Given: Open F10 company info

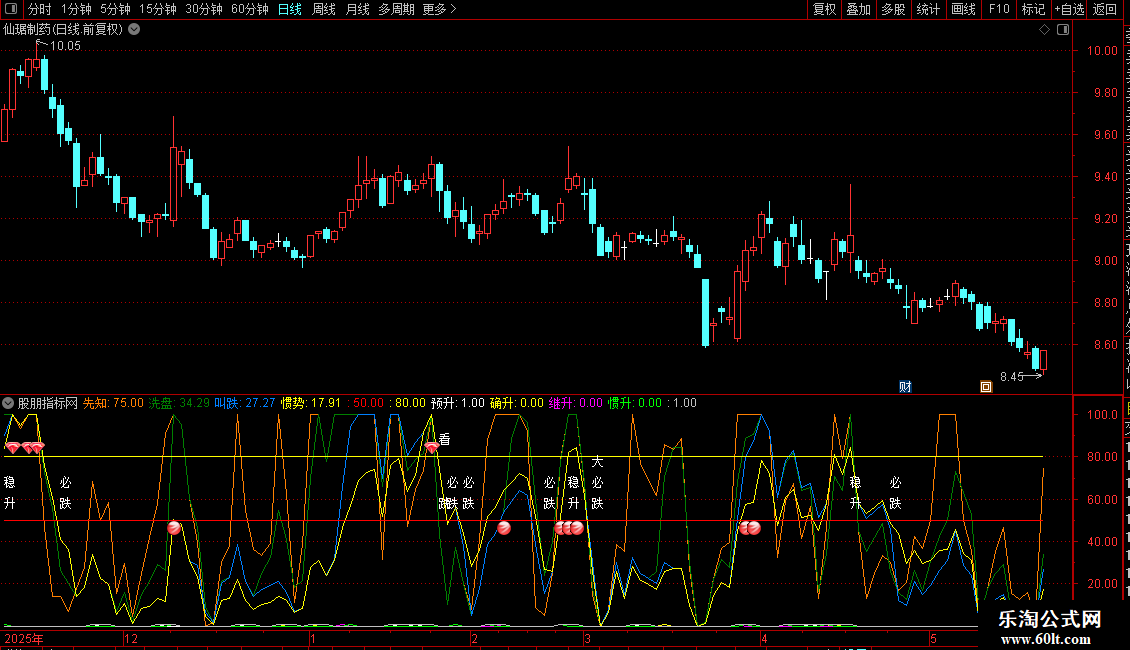Looking at the screenshot, I should click(x=999, y=9).
